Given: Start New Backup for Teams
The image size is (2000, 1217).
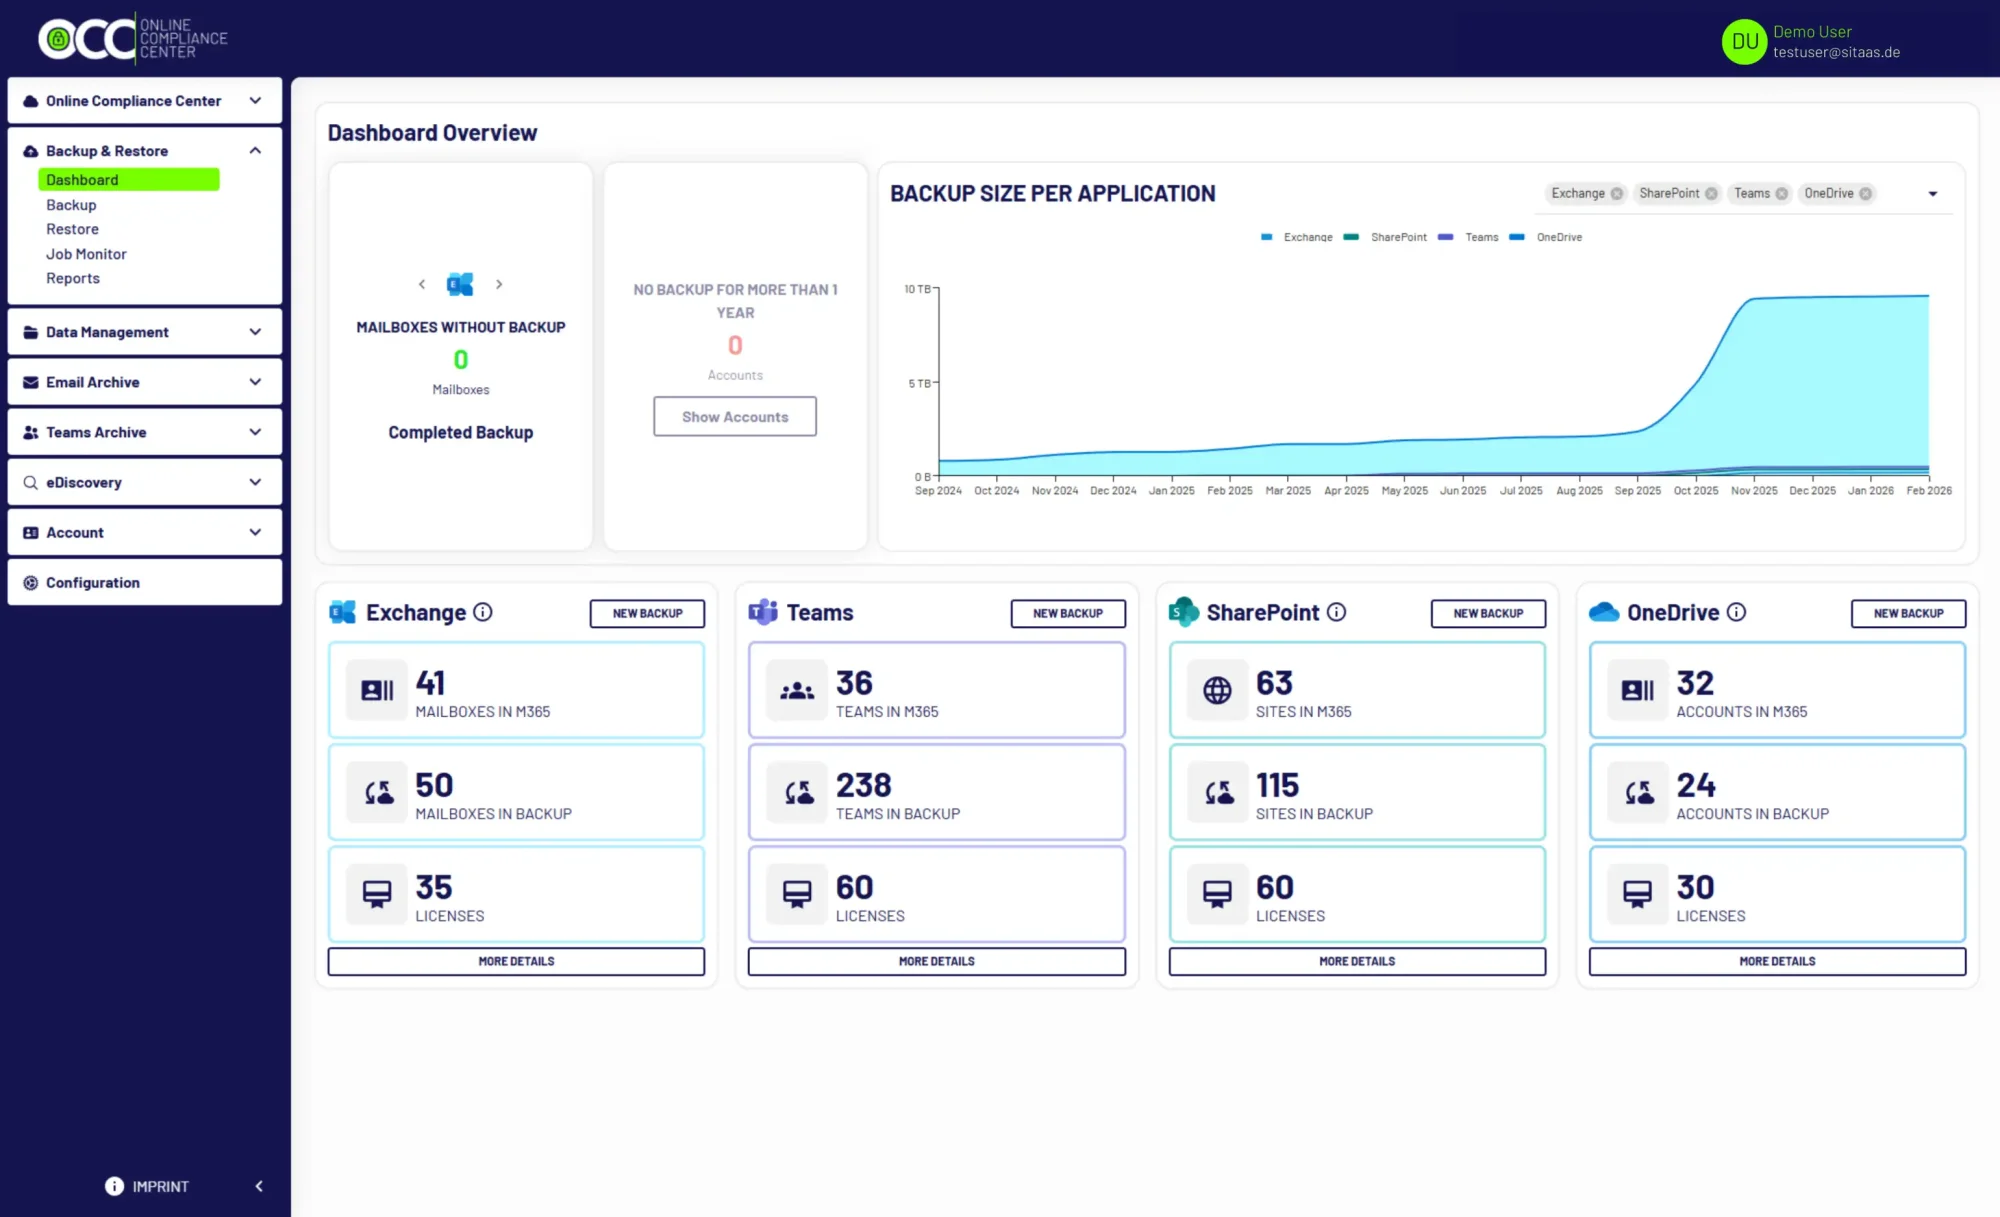Looking at the screenshot, I should 1068,613.
